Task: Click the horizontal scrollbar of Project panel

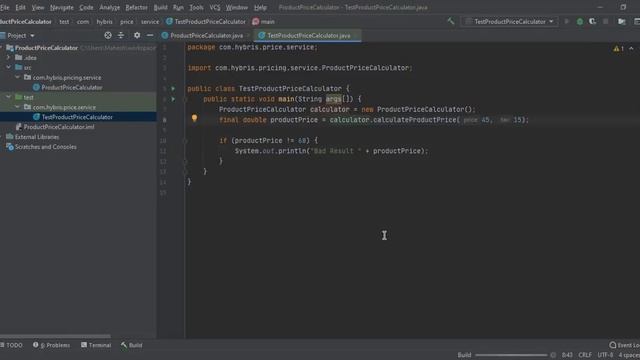Action: point(55,337)
